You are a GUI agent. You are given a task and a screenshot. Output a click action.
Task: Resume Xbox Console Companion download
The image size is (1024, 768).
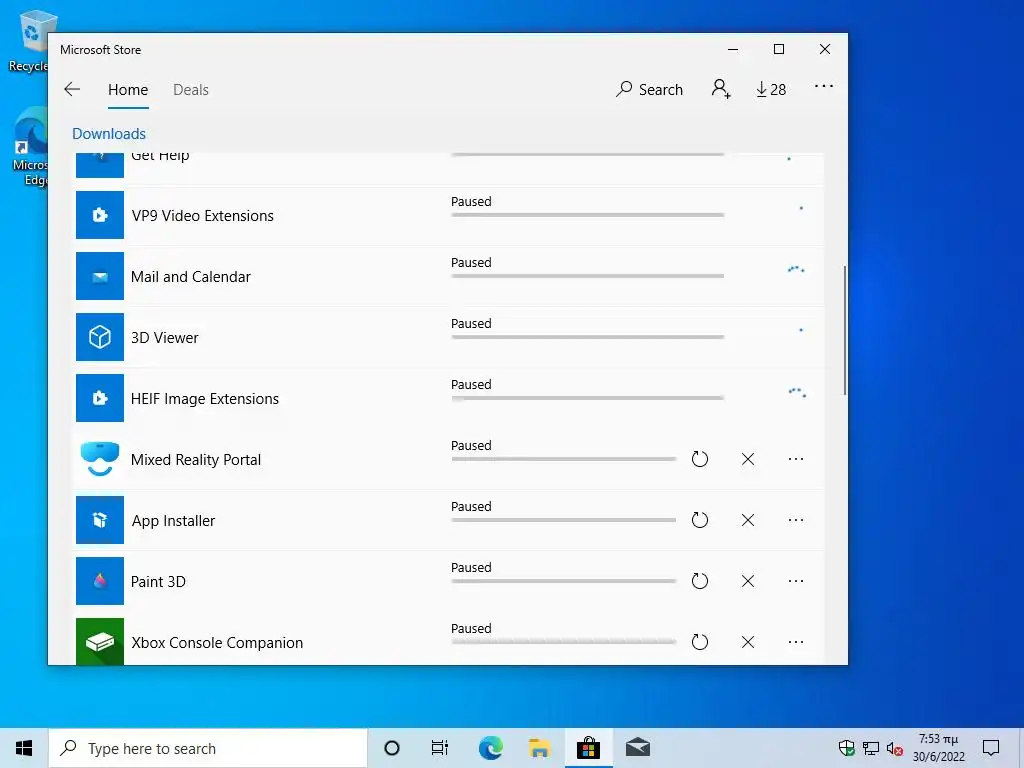pyautogui.click(x=699, y=642)
